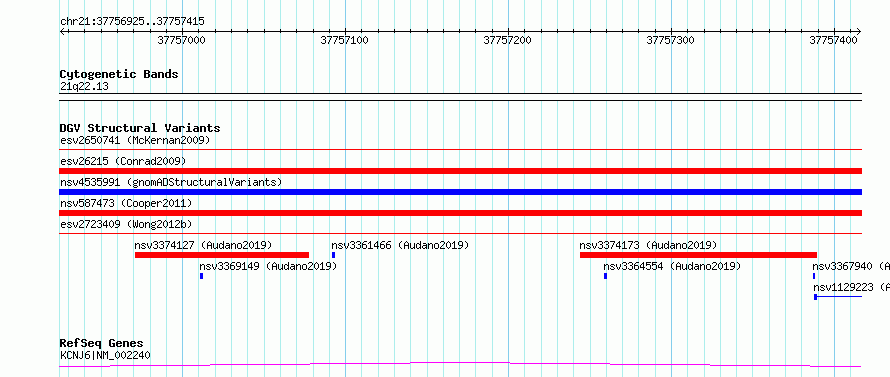Click the esv2650741 (McKernan2009) variant label
The width and height of the screenshot is (890, 377).
tap(135, 140)
